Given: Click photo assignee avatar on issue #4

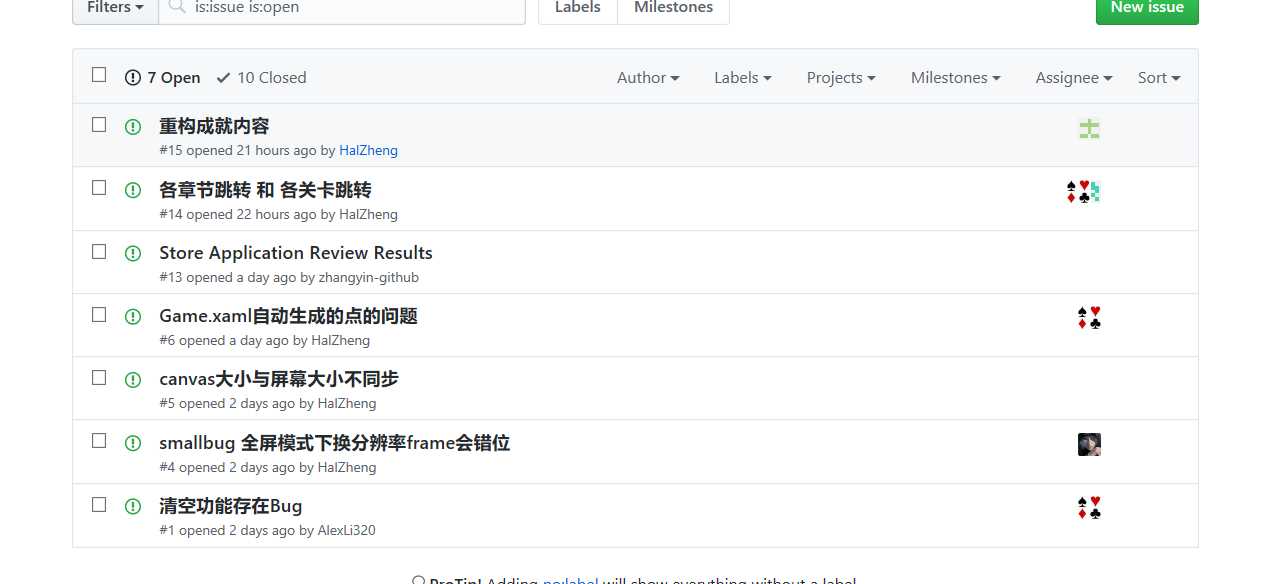Looking at the screenshot, I should (1089, 444).
